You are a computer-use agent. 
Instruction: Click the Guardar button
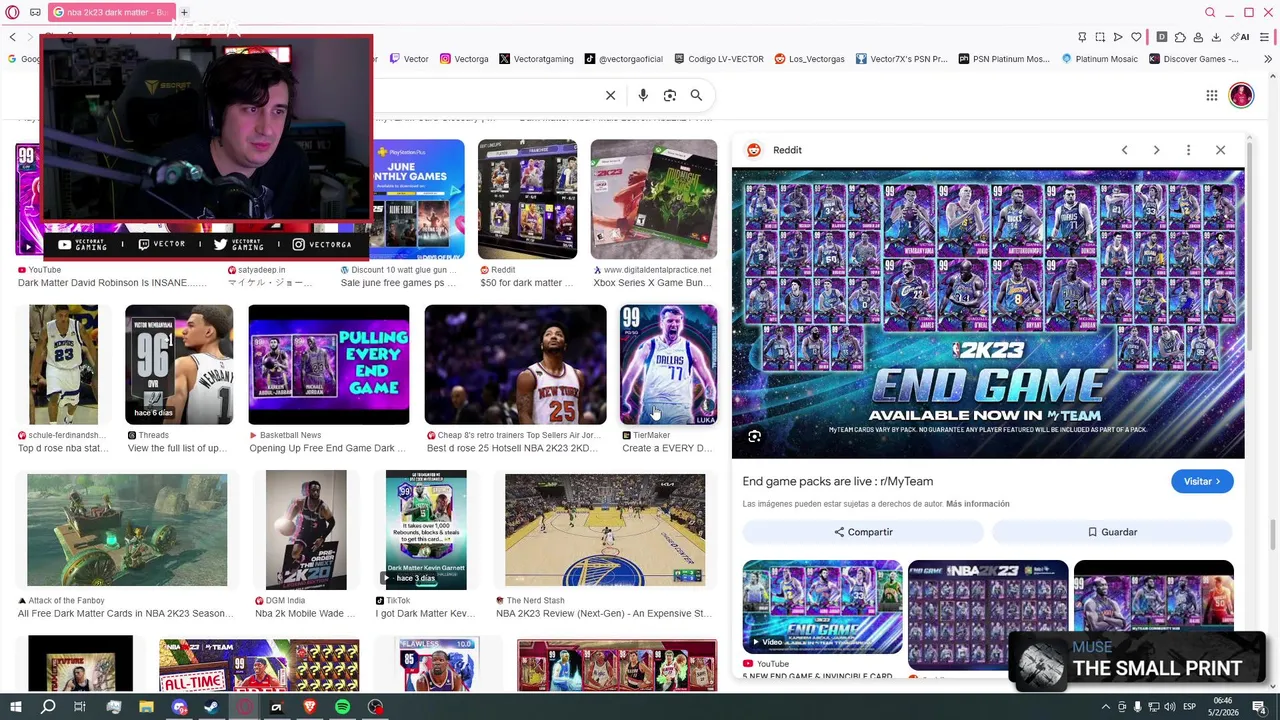1112,532
